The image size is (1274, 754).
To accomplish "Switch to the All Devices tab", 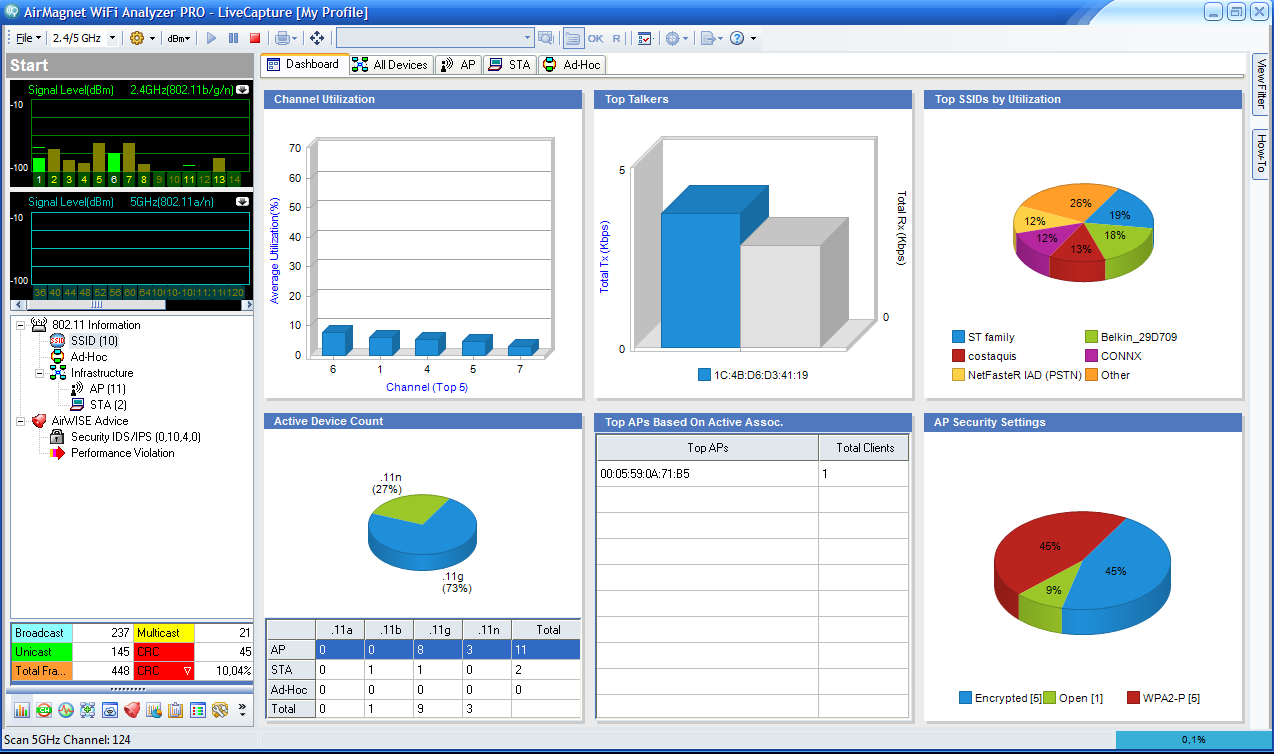I will point(390,65).
